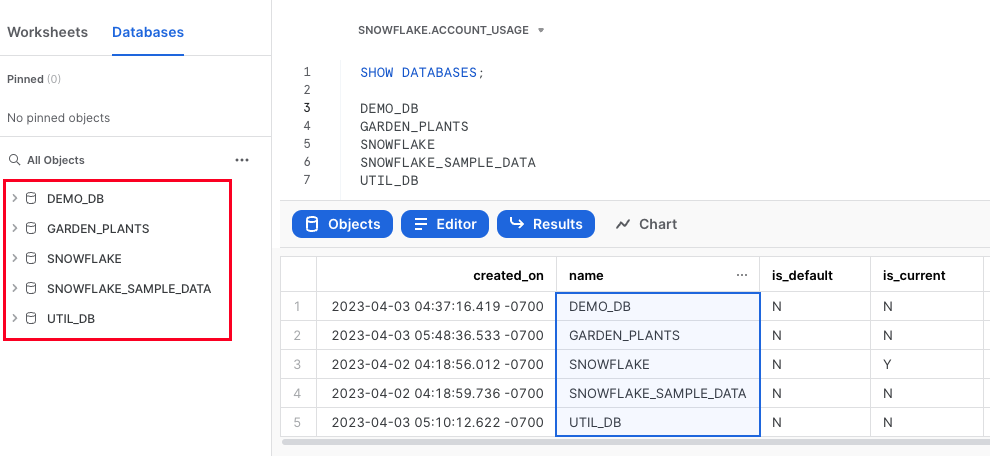
Task: Click editor line 3 DEMO_DB text
Action: pos(389,109)
